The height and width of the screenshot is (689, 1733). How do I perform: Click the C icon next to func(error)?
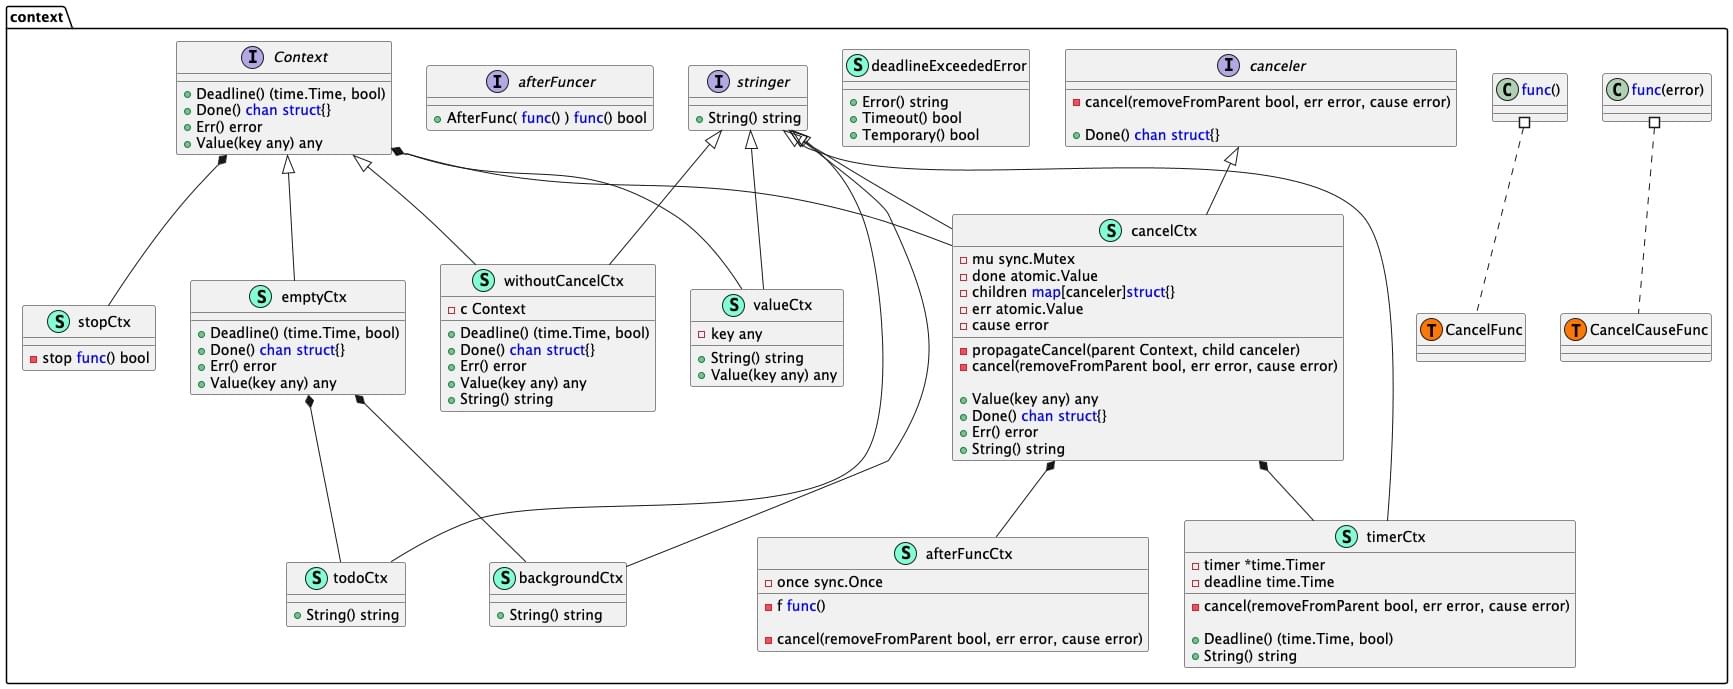tap(1617, 90)
